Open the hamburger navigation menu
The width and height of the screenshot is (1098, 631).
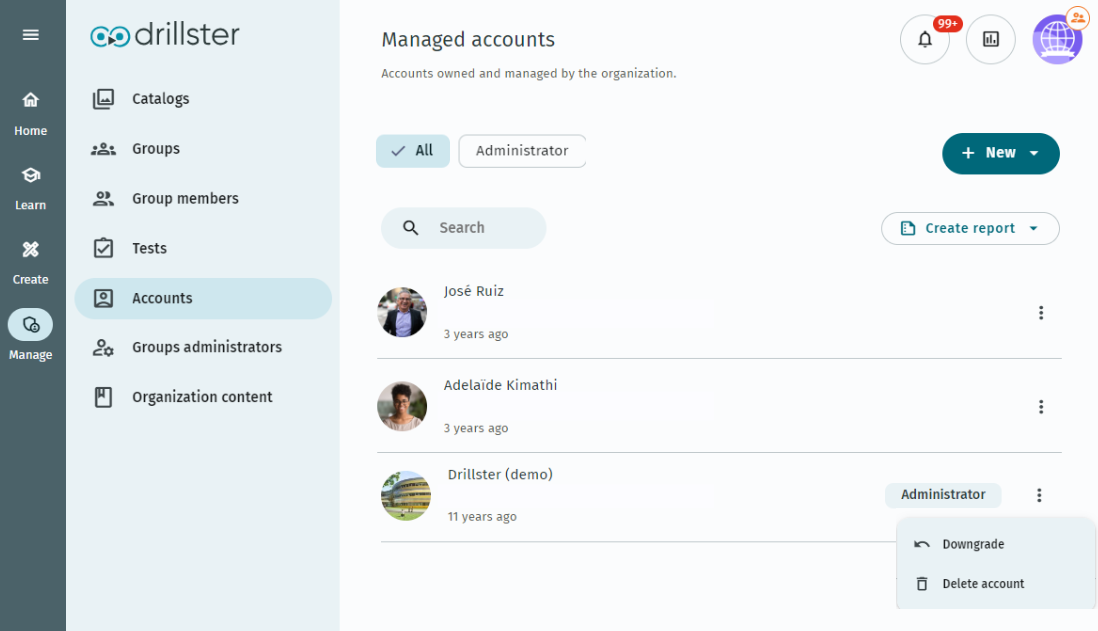pos(30,34)
